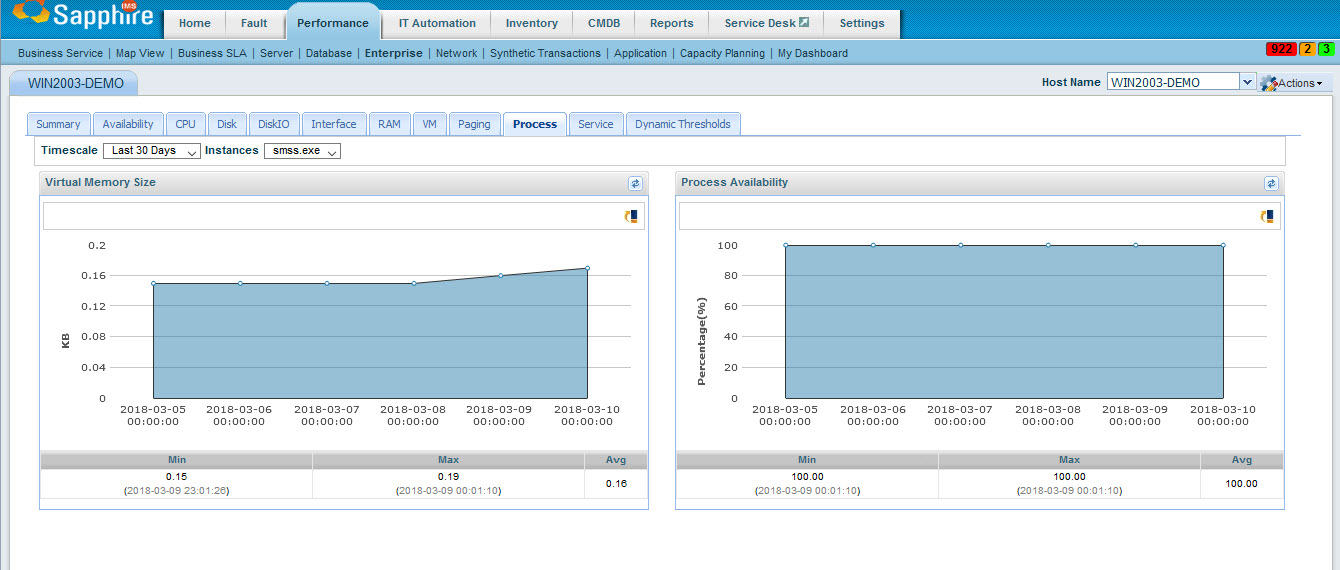Open the Timescale Last 30 Days dropdown

152,151
